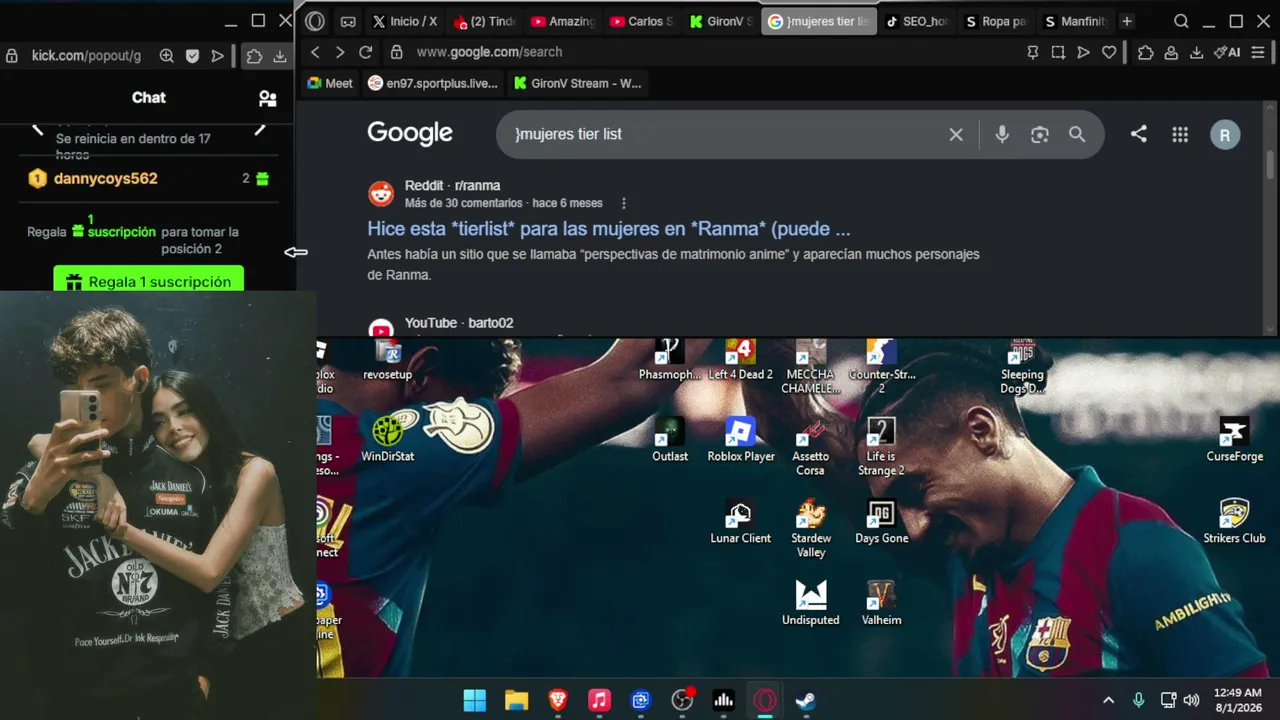Viewport: 1280px width, 720px height.
Task: Open the Roblox Player desktop shortcut
Action: 741,440
